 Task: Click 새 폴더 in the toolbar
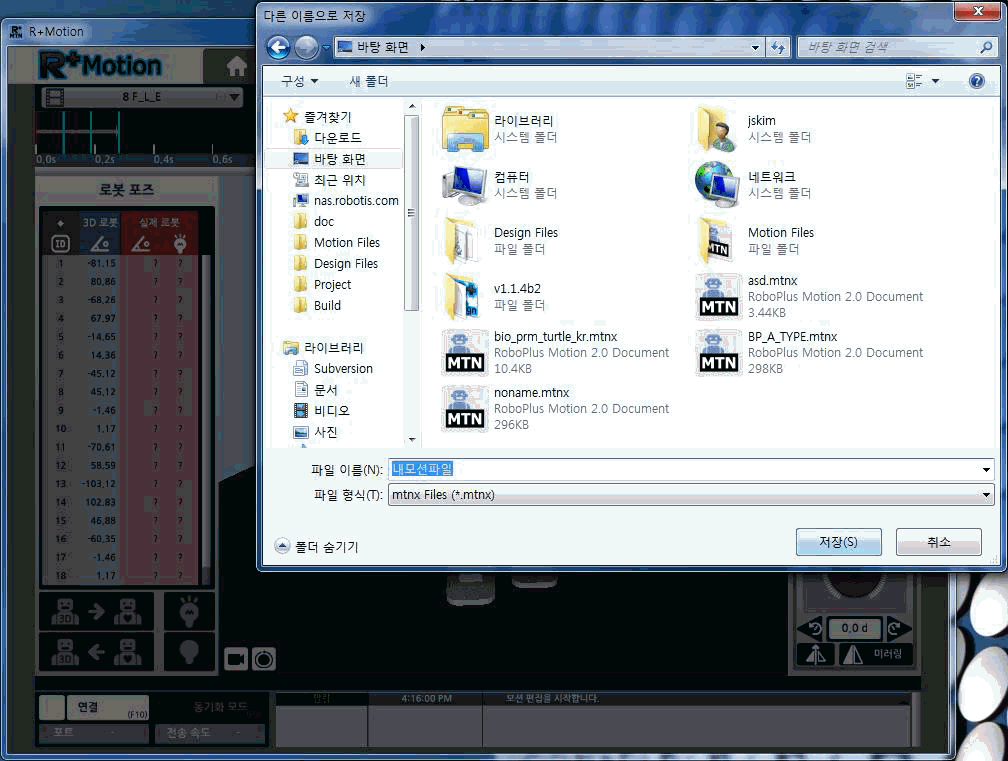368,81
